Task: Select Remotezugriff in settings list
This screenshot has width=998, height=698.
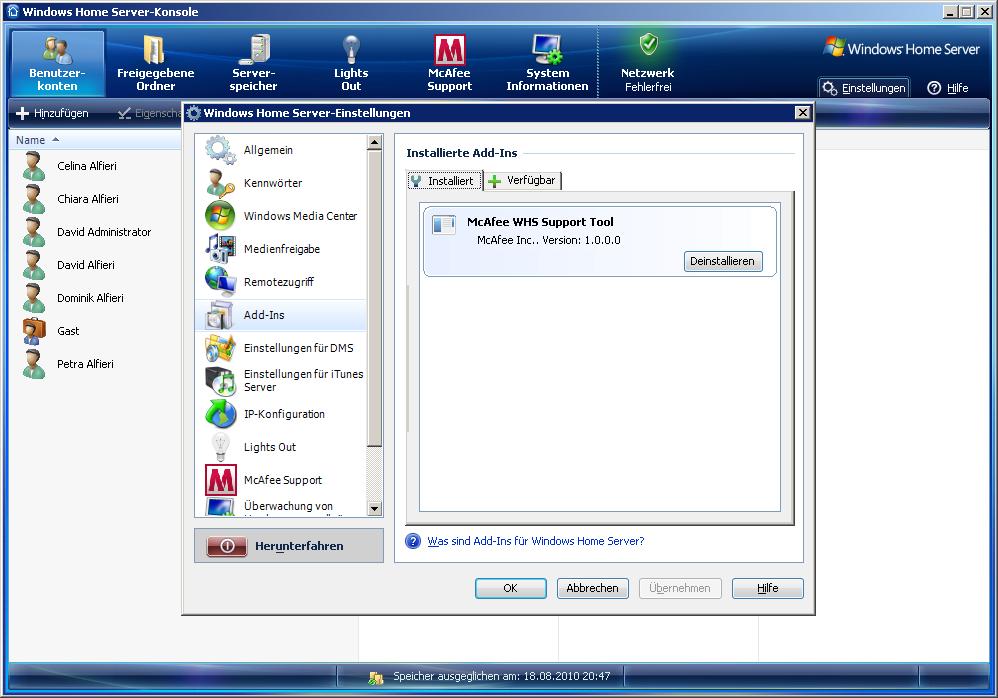Action: [278, 282]
